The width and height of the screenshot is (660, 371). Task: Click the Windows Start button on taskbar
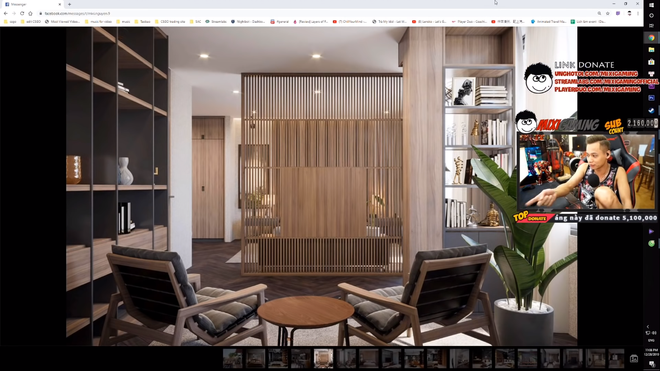pyautogui.click(x=652, y=5)
